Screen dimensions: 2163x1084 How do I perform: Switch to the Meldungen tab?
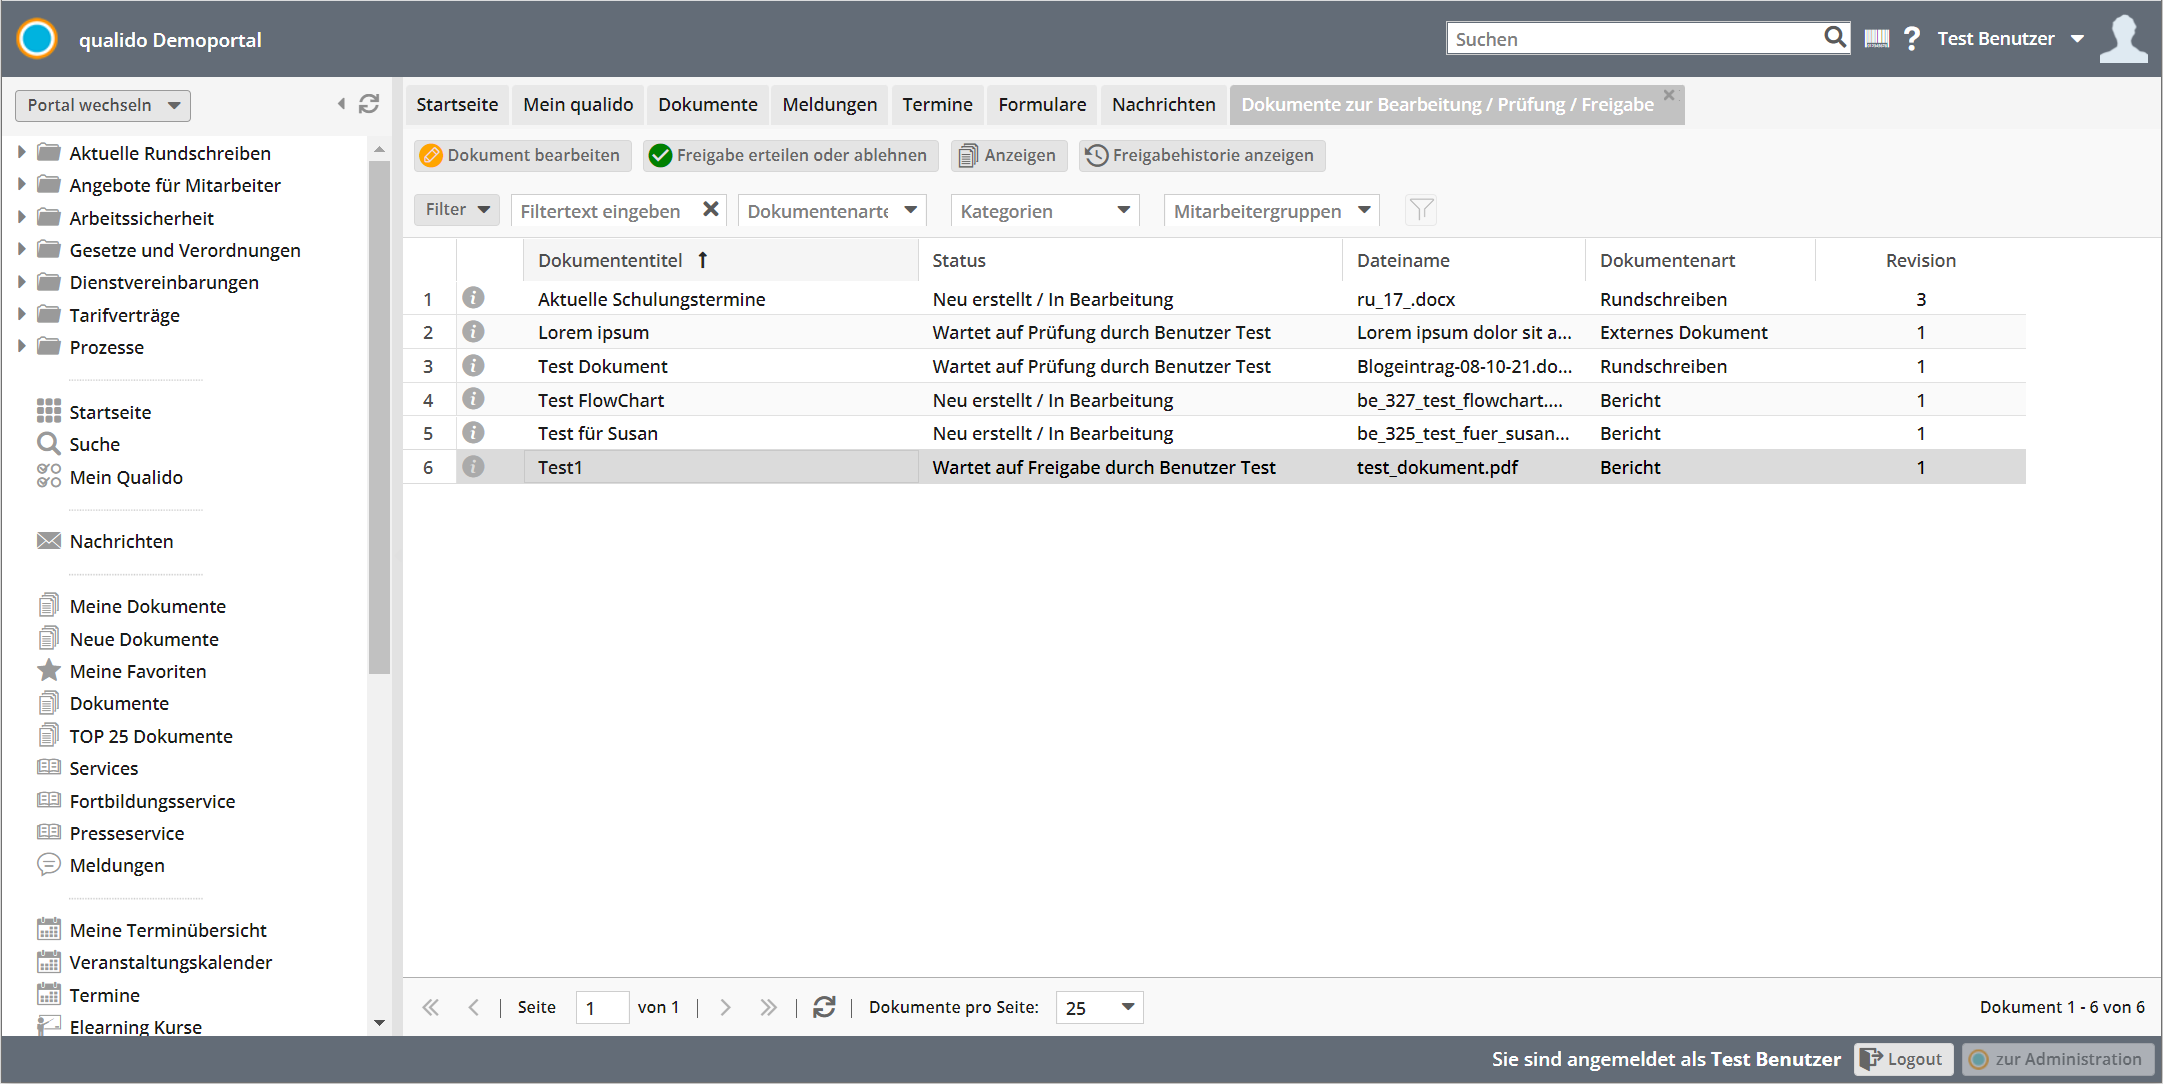tap(829, 105)
